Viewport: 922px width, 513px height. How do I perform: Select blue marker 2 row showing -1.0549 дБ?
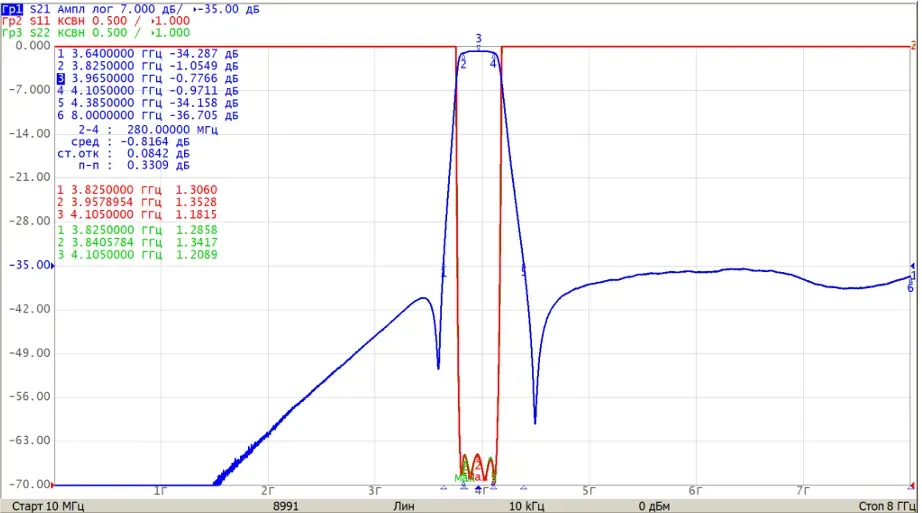pos(148,66)
